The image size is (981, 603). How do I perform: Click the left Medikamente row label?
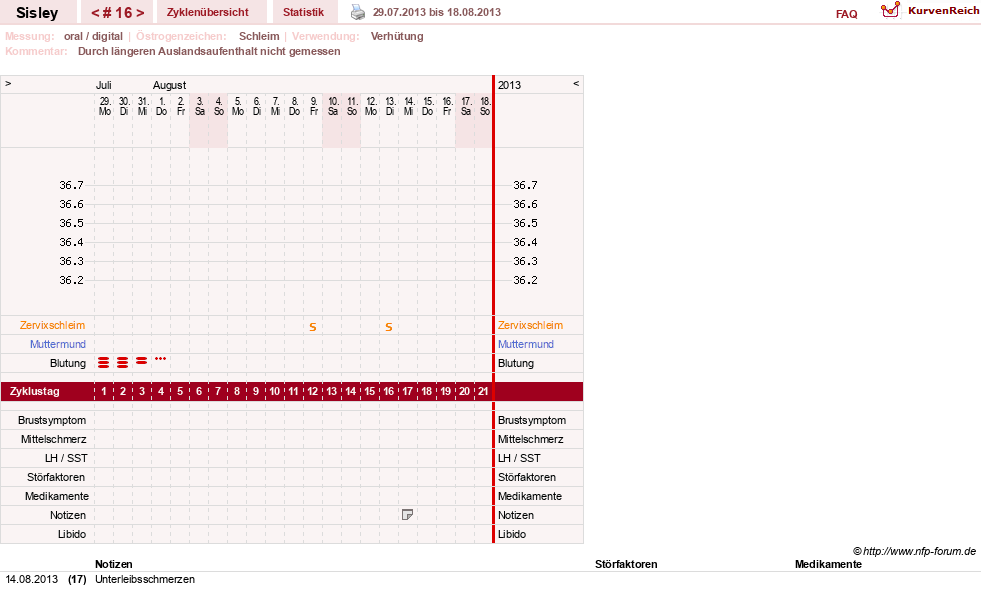[57, 496]
